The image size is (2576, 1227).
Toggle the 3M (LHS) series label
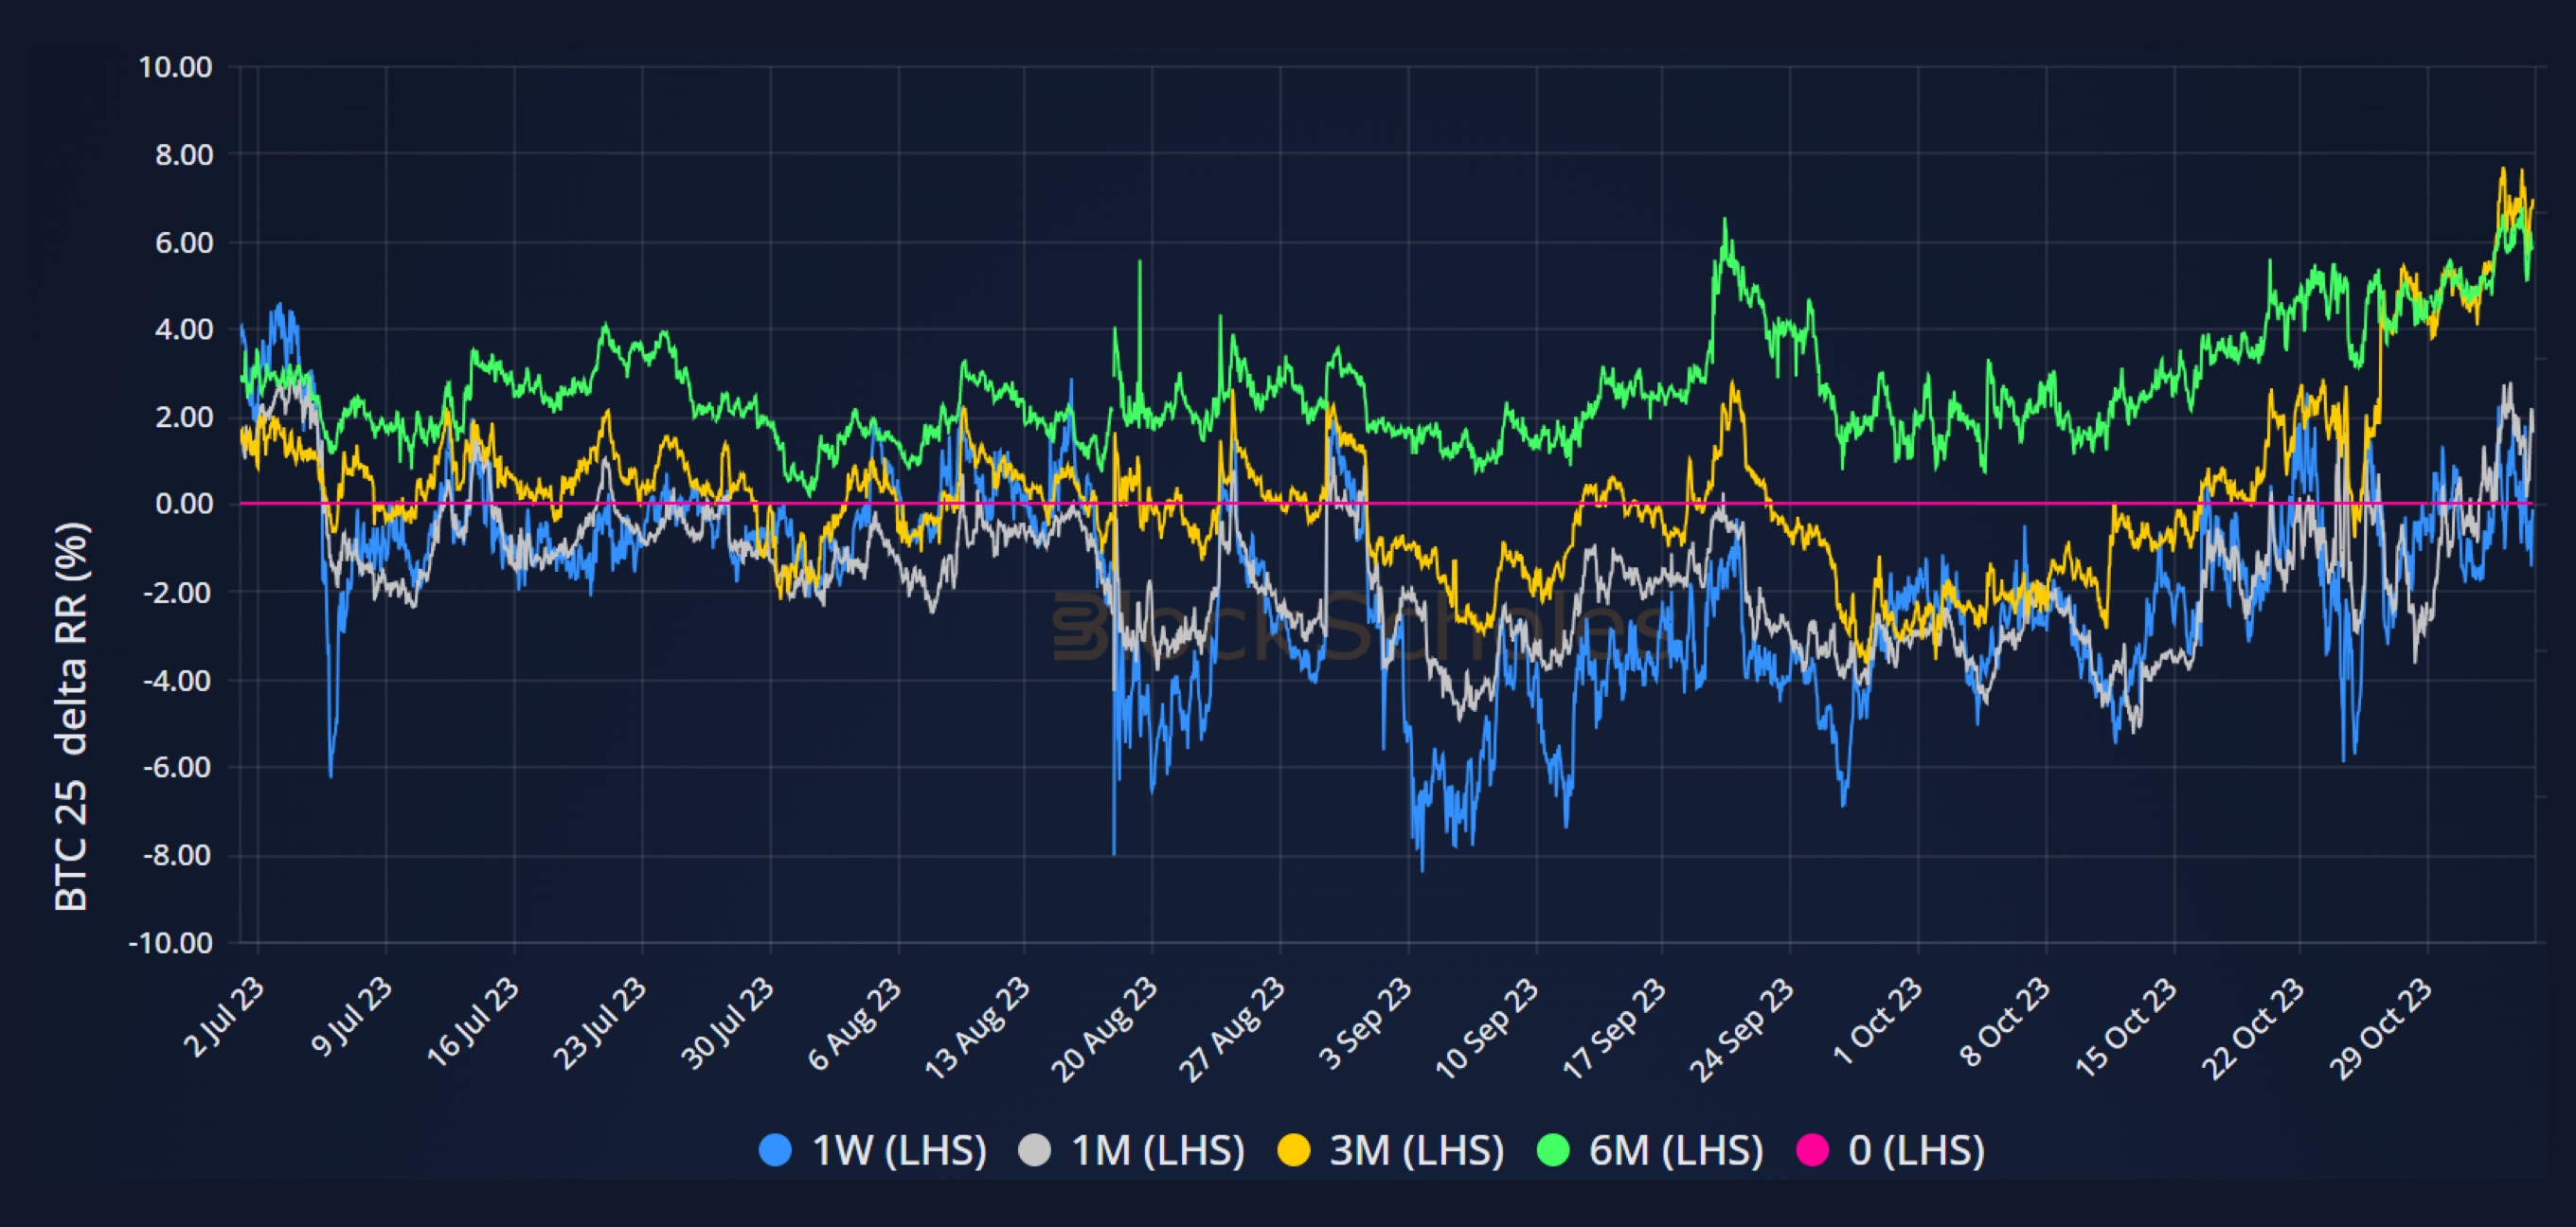pos(1417,1150)
